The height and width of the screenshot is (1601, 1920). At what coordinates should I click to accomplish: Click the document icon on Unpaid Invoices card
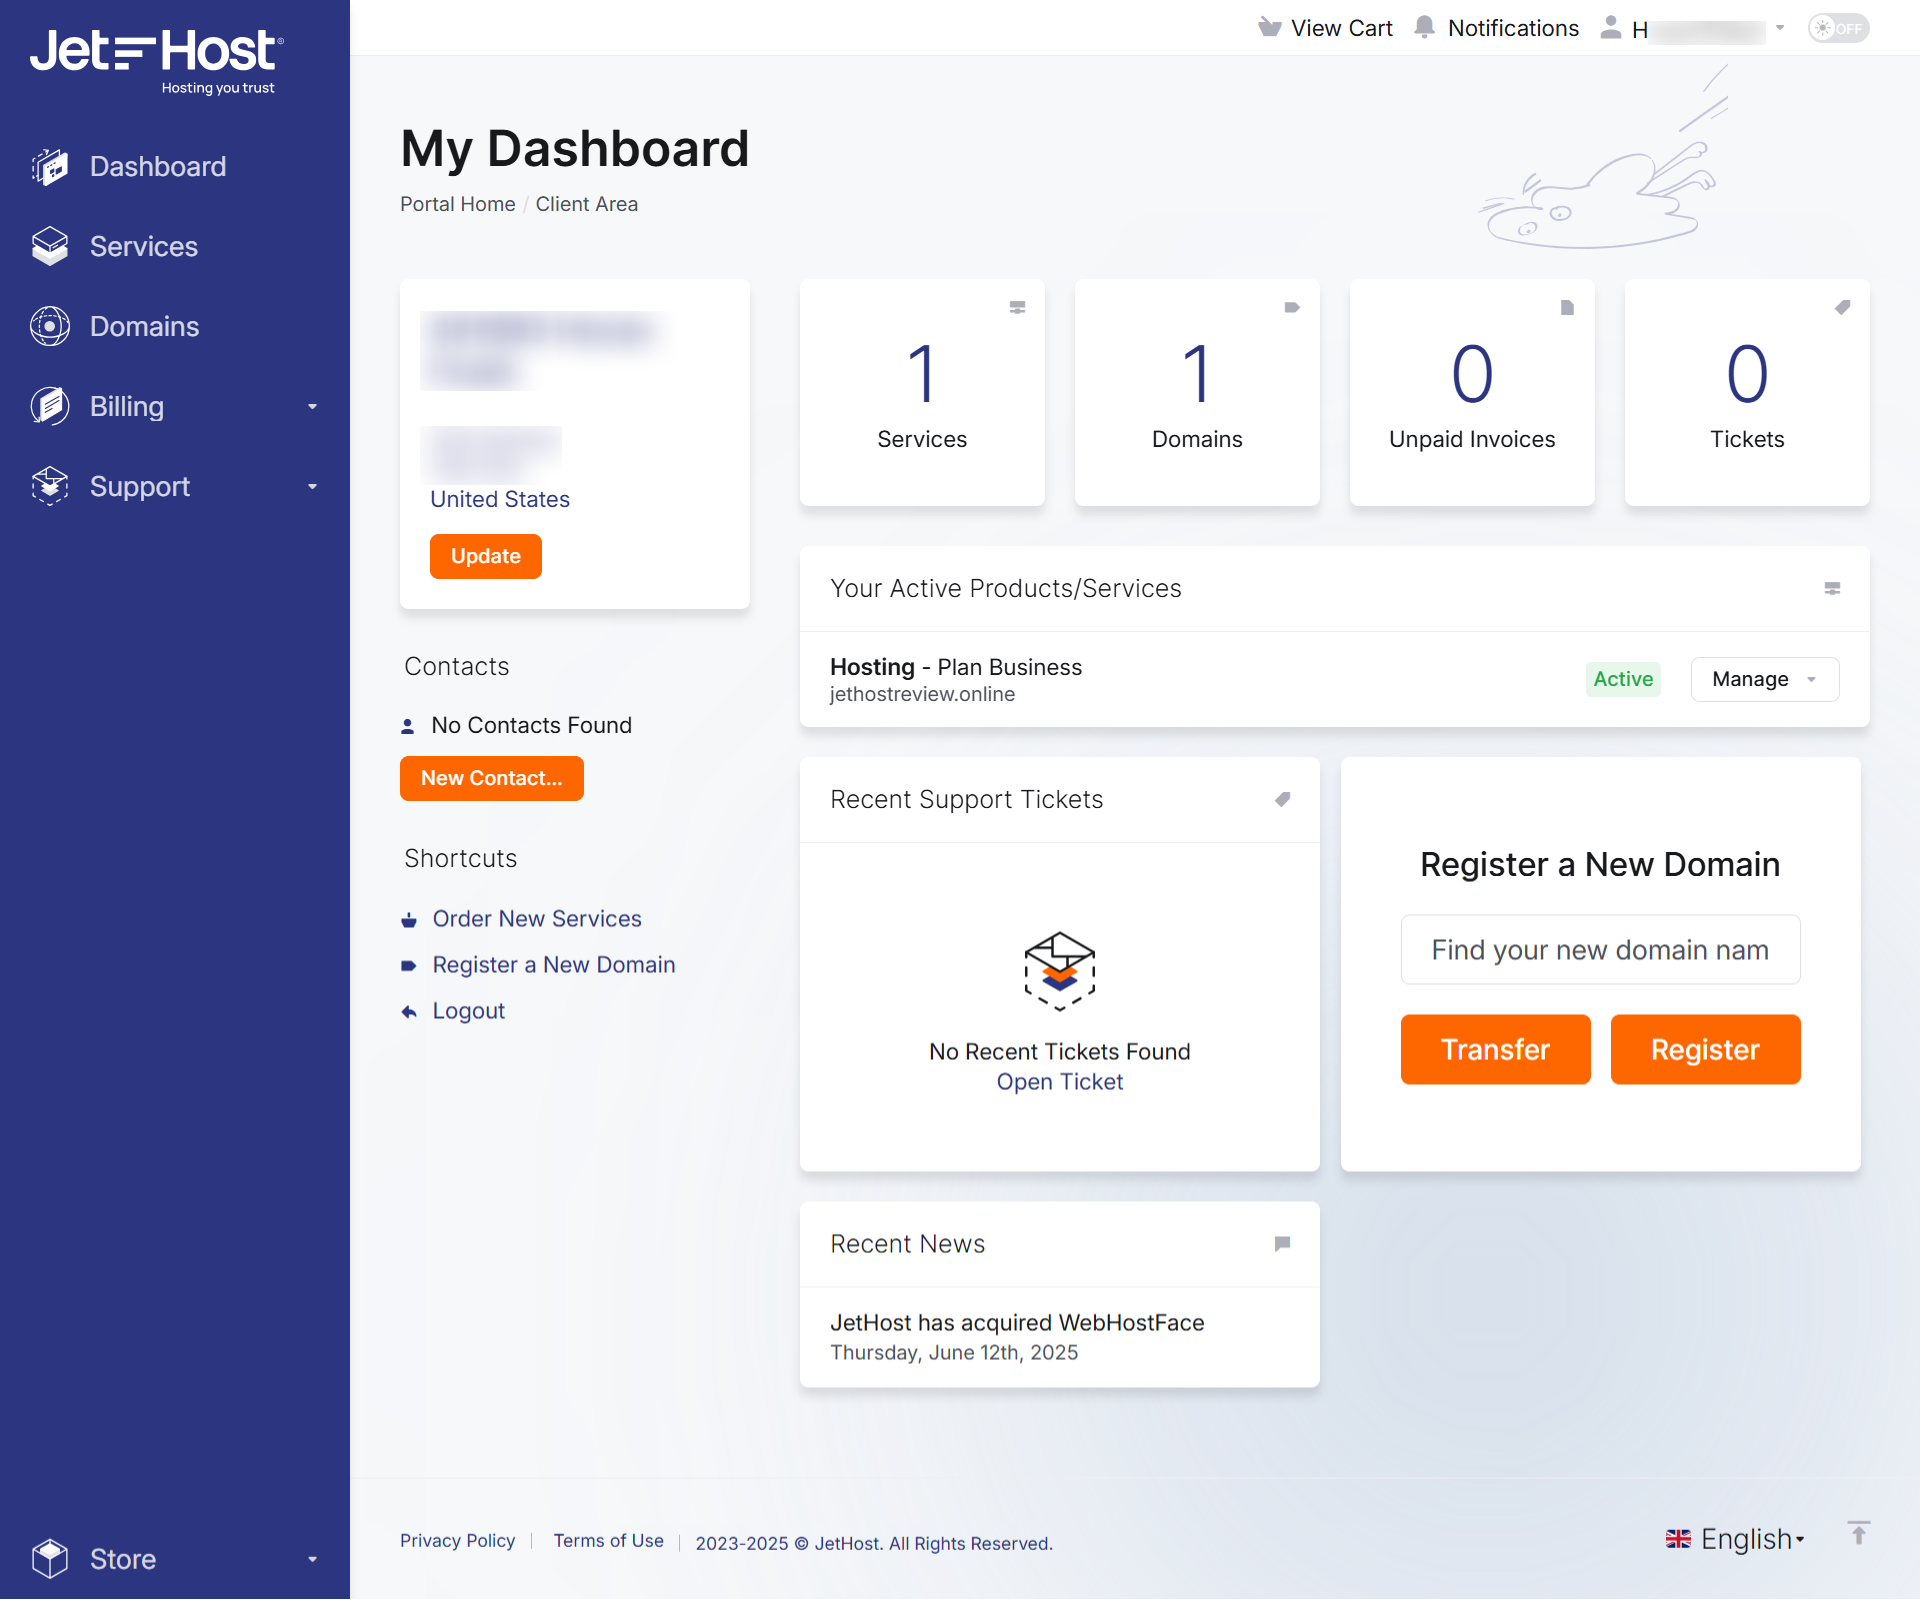coord(1567,308)
